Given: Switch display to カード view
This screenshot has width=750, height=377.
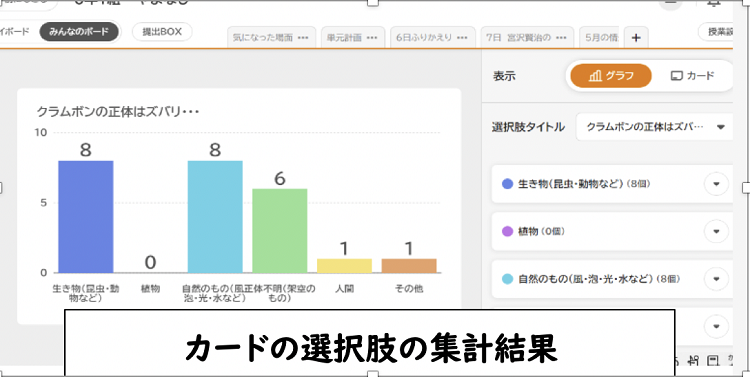Looking at the screenshot, I should [692, 76].
